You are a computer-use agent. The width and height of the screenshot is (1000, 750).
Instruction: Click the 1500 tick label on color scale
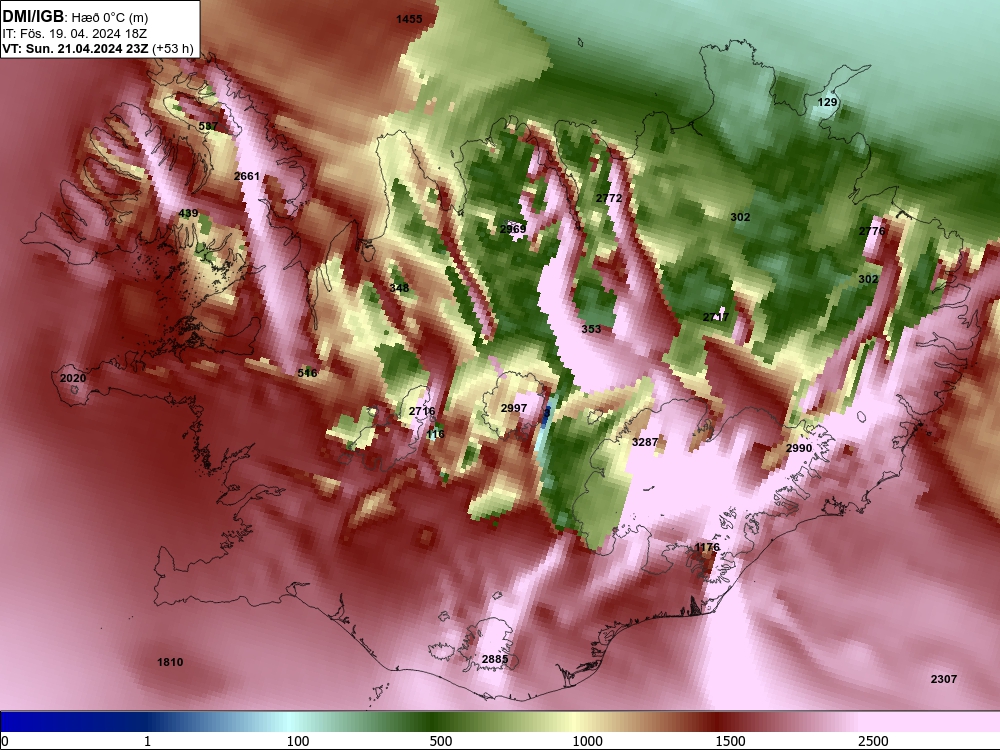pos(730,741)
